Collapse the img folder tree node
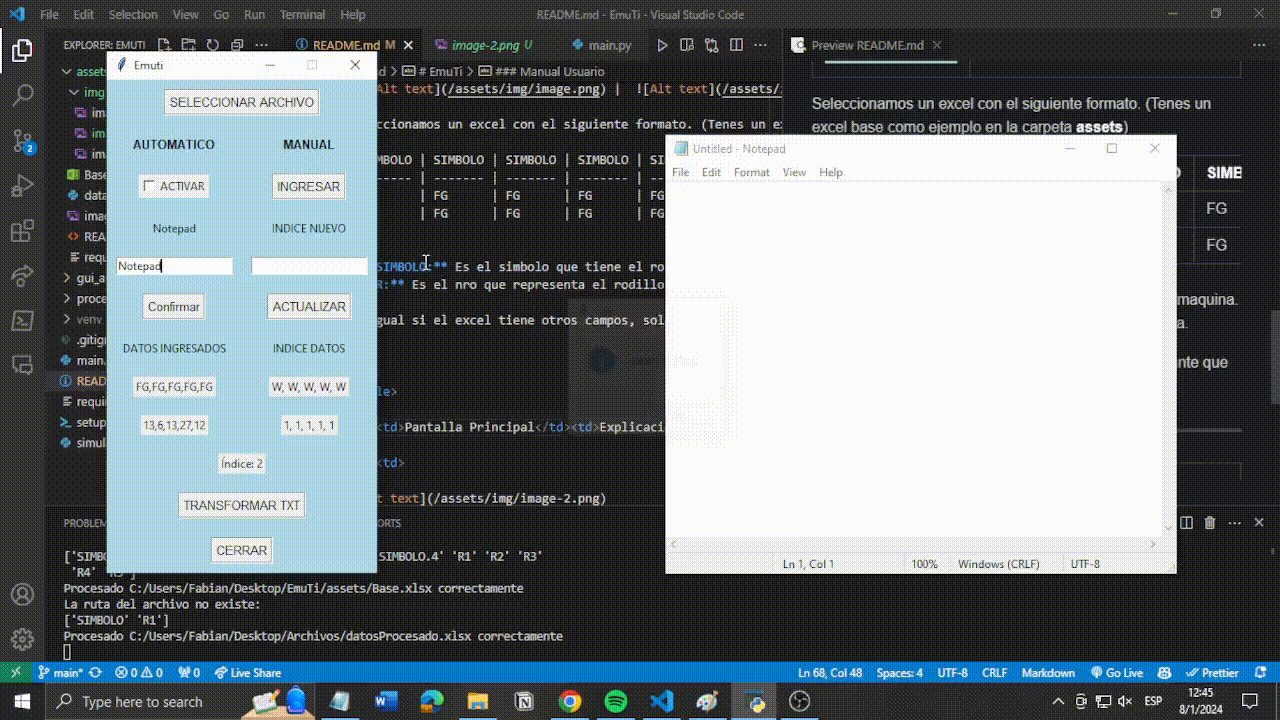1280x720 pixels. pyautogui.click(x=75, y=92)
